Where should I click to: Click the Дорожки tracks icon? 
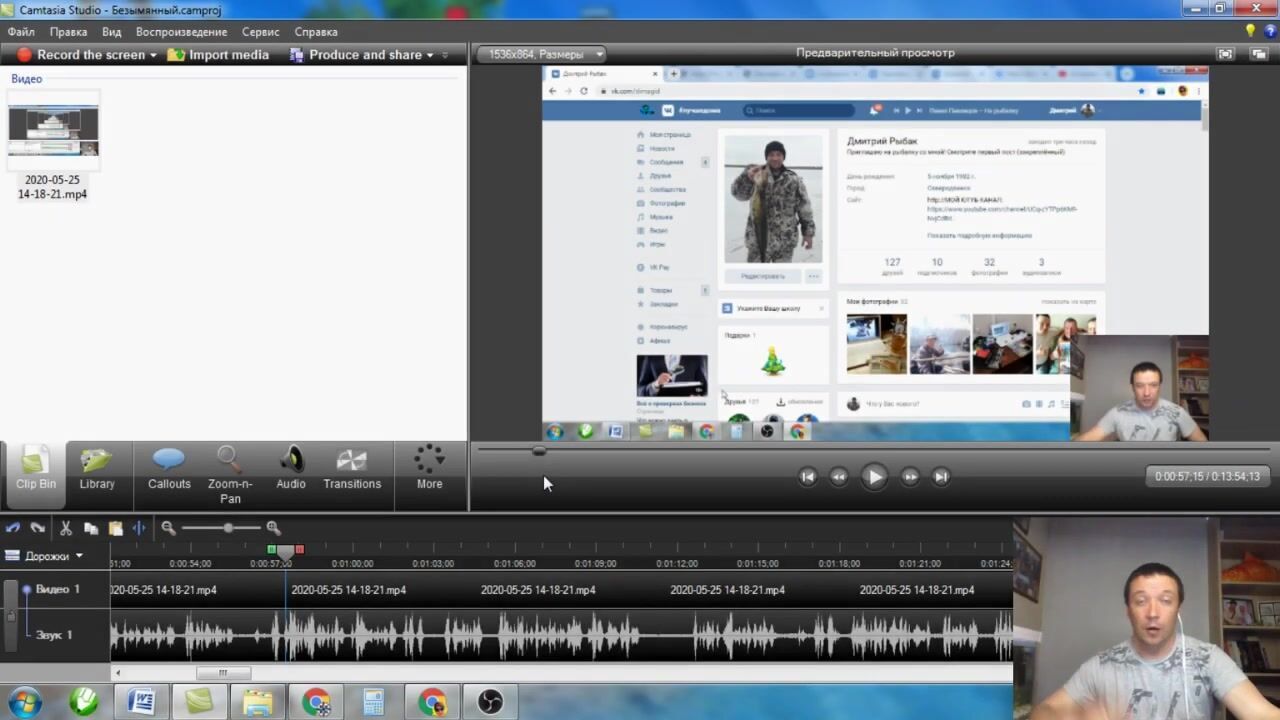(x=13, y=556)
